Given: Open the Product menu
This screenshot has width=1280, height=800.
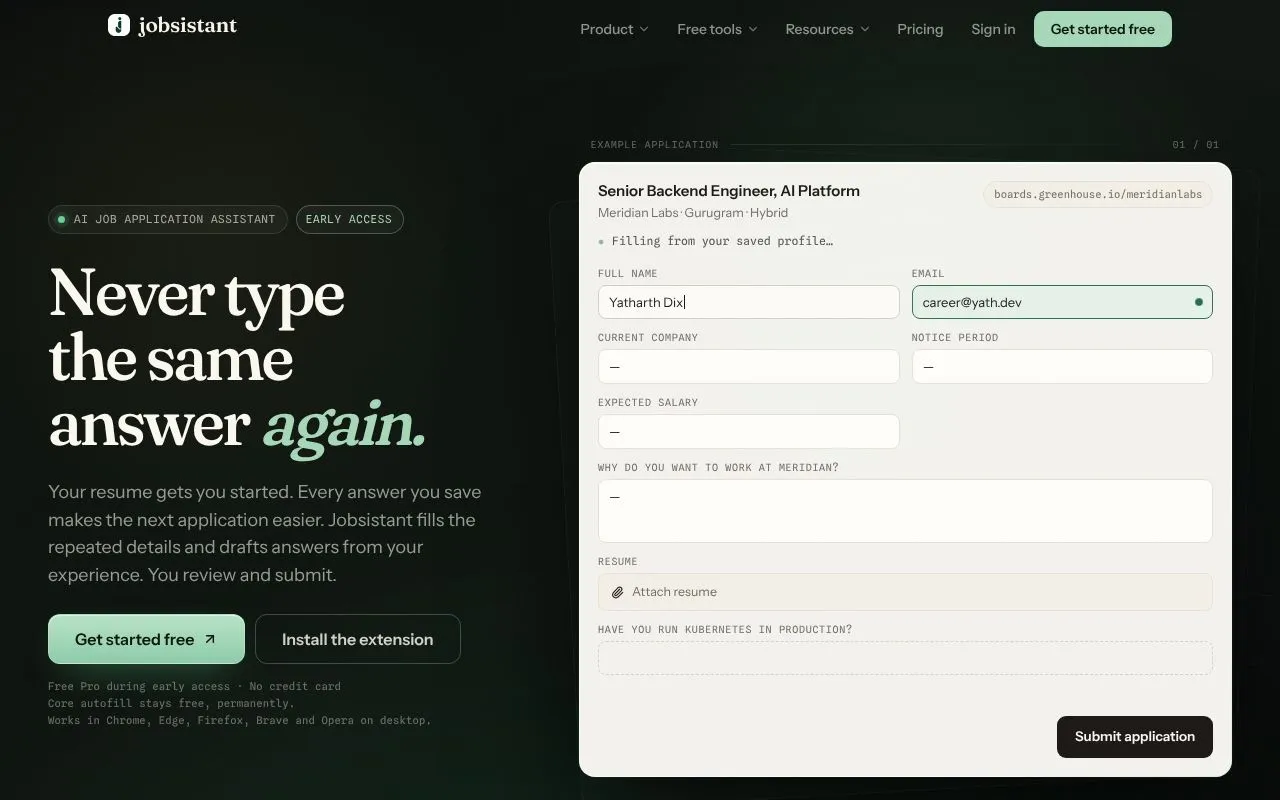Looking at the screenshot, I should pos(614,29).
